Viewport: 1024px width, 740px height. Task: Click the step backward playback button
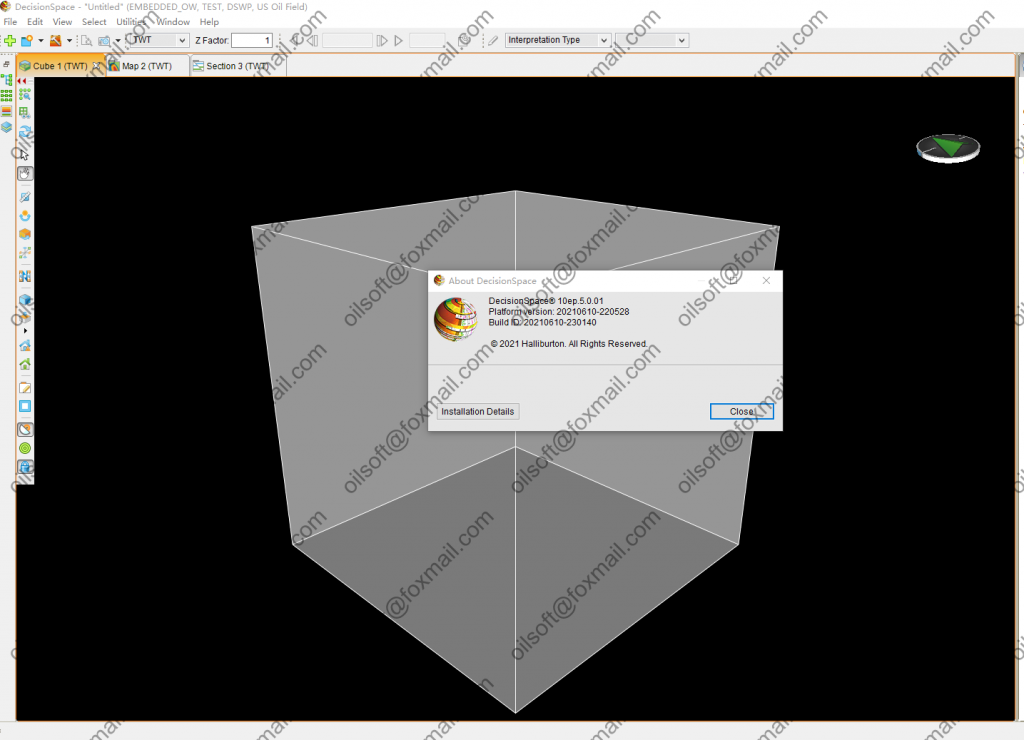coord(313,40)
